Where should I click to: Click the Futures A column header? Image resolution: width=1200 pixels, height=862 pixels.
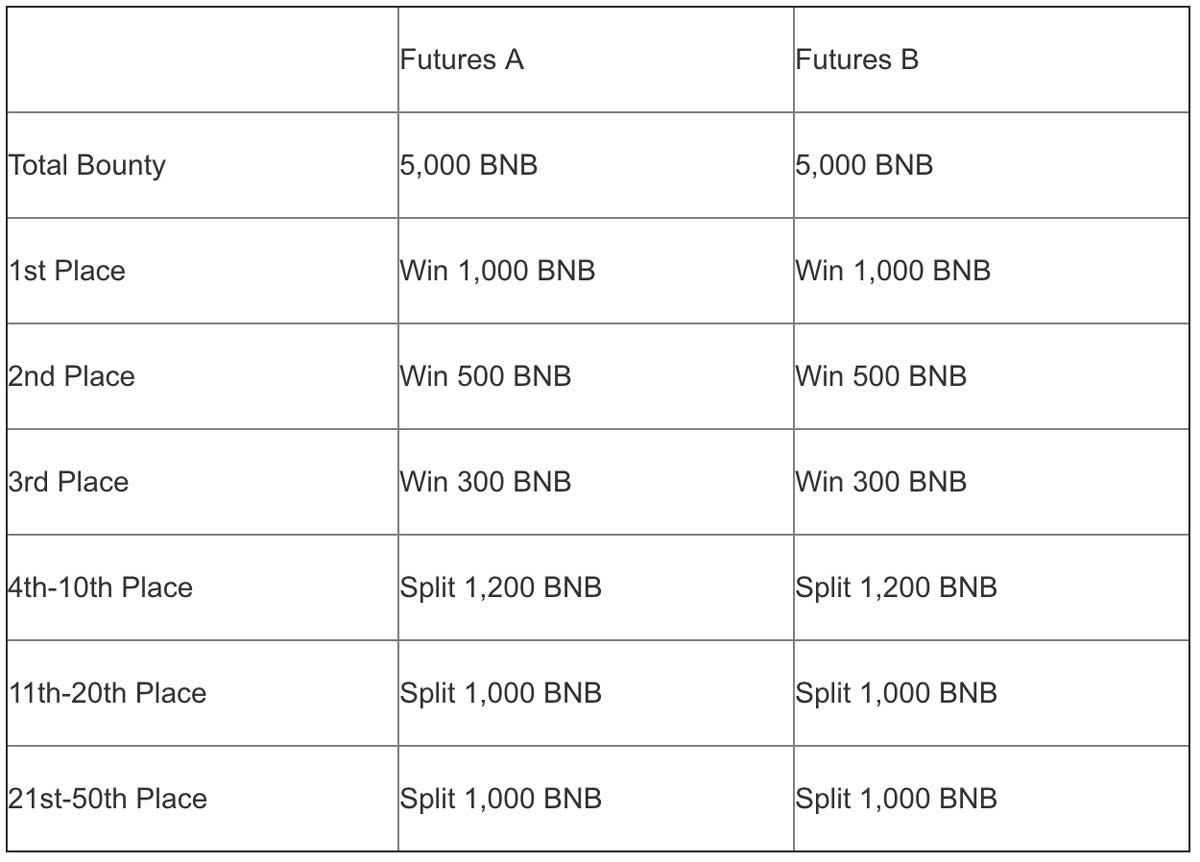click(462, 60)
